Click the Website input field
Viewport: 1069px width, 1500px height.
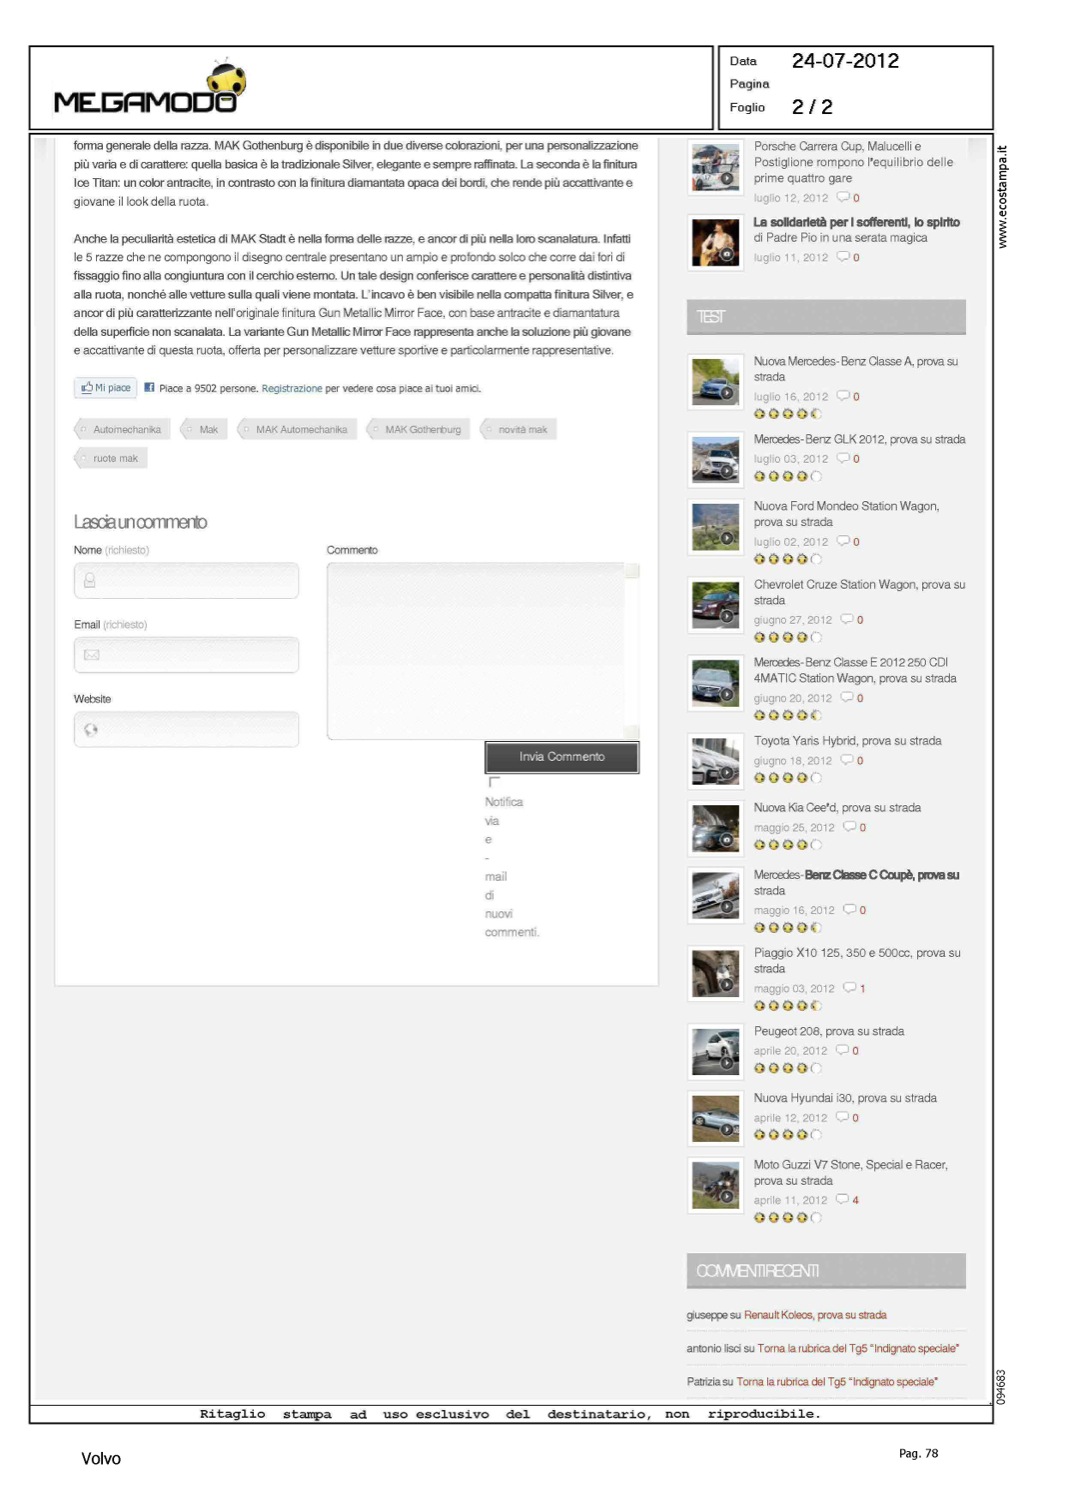coord(186,730)
